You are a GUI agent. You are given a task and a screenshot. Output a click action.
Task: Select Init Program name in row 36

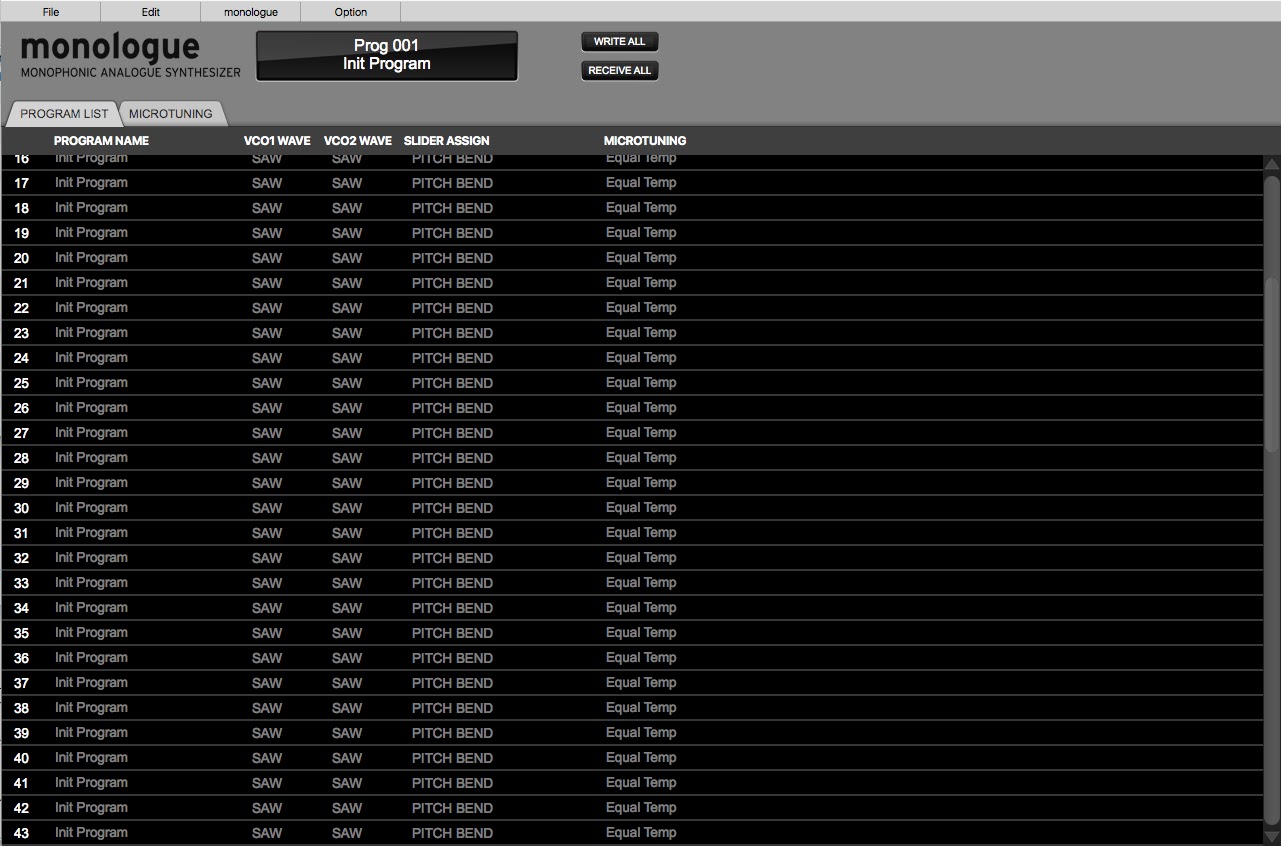click(x=91, y=658)
